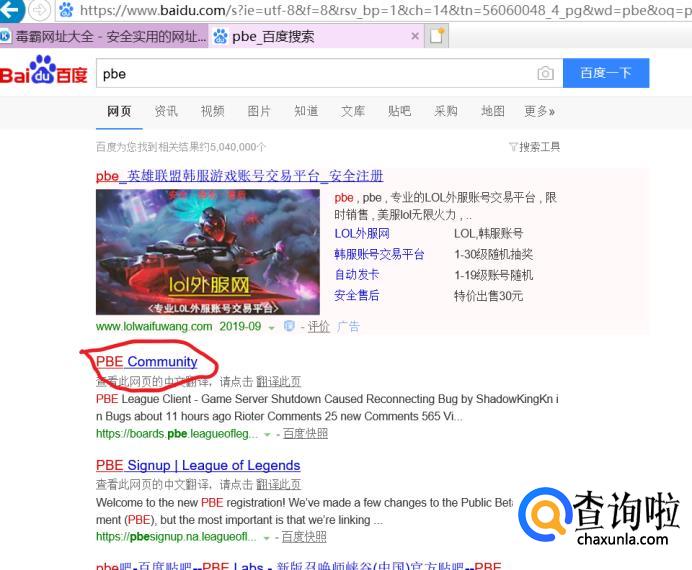Open 百度快照 for PBE Signup result
Viewport: 692px width, 570px height.
tap(304, 537)
